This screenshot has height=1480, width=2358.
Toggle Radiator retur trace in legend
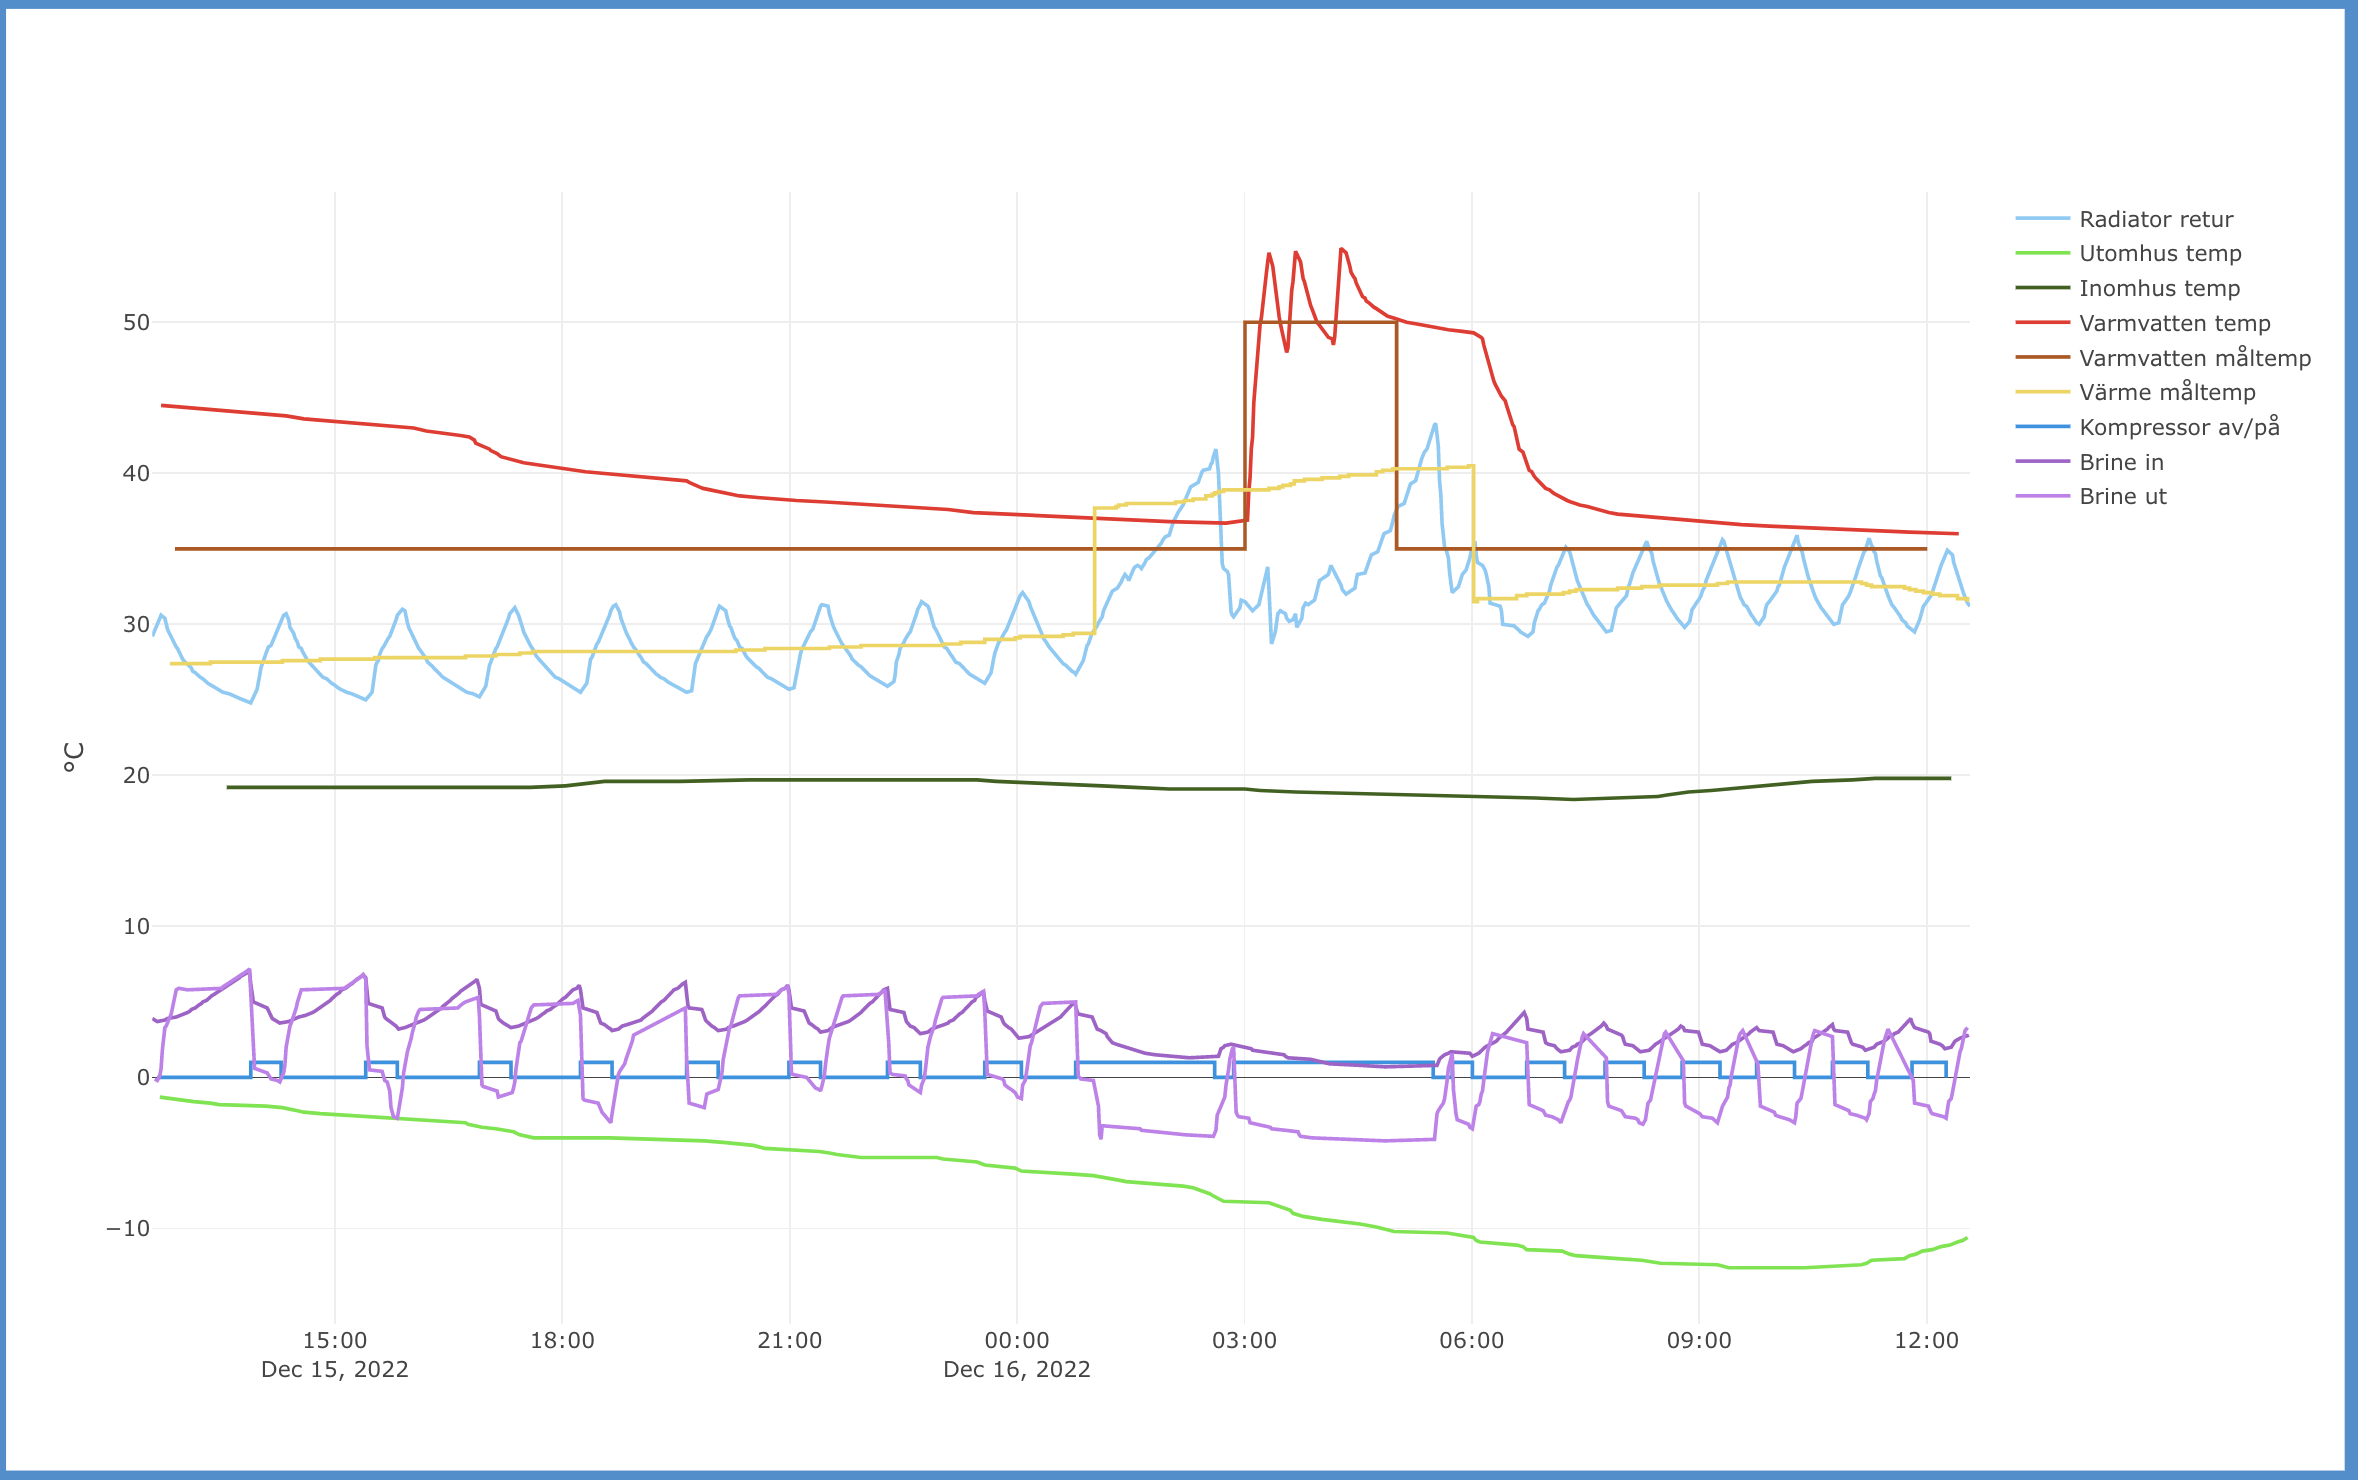pyautogui.click(x=2155, y=219)
